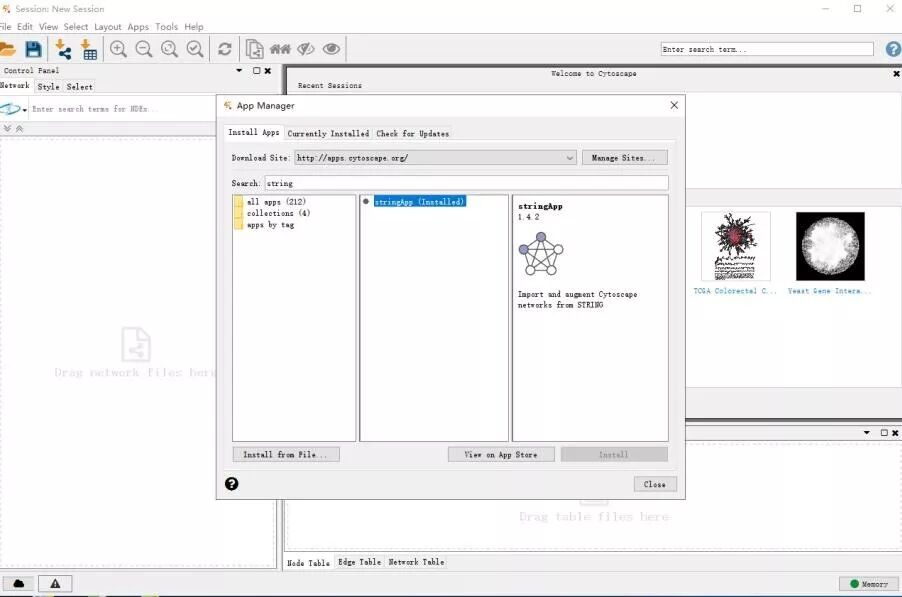Open help question mark in main toolbar
Viewport: 902px width, 597px height.
[893, 49]
